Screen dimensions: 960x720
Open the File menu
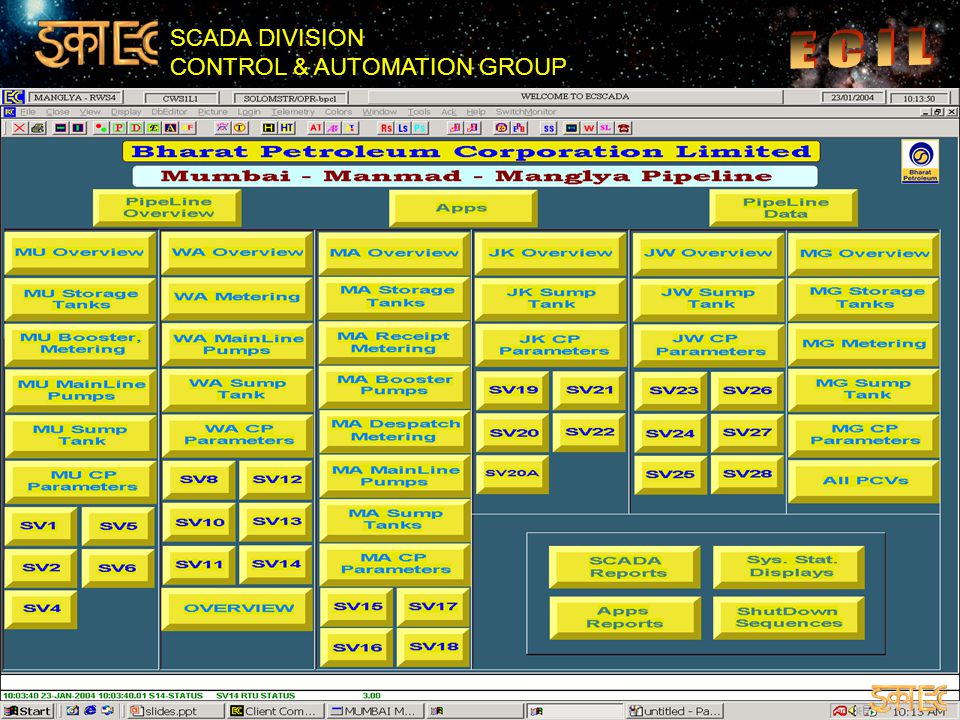[x=28, y=112]
